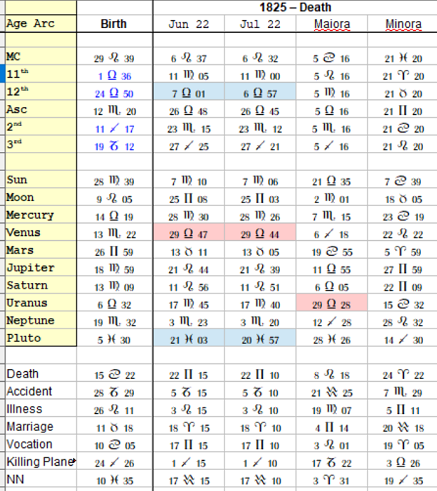
Task: Select the '2nd' house row label
Action: [14, 127]
